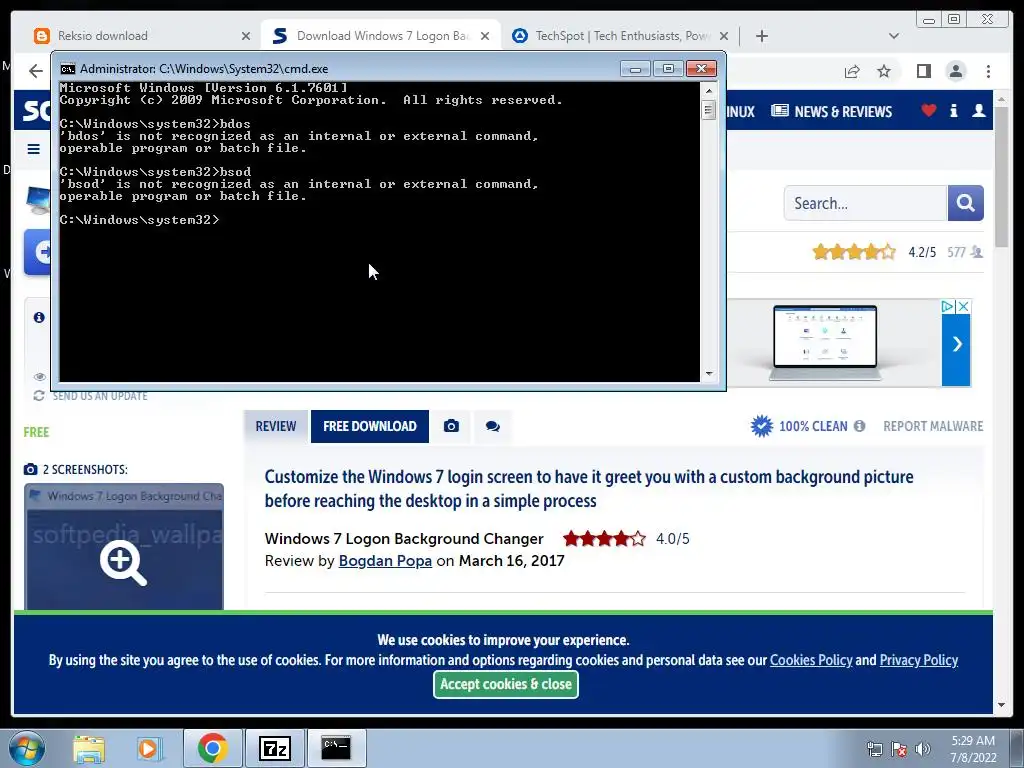Switch to Chrome in taskbar
This screenshot has height=768, width=1024.
[212, 748]
